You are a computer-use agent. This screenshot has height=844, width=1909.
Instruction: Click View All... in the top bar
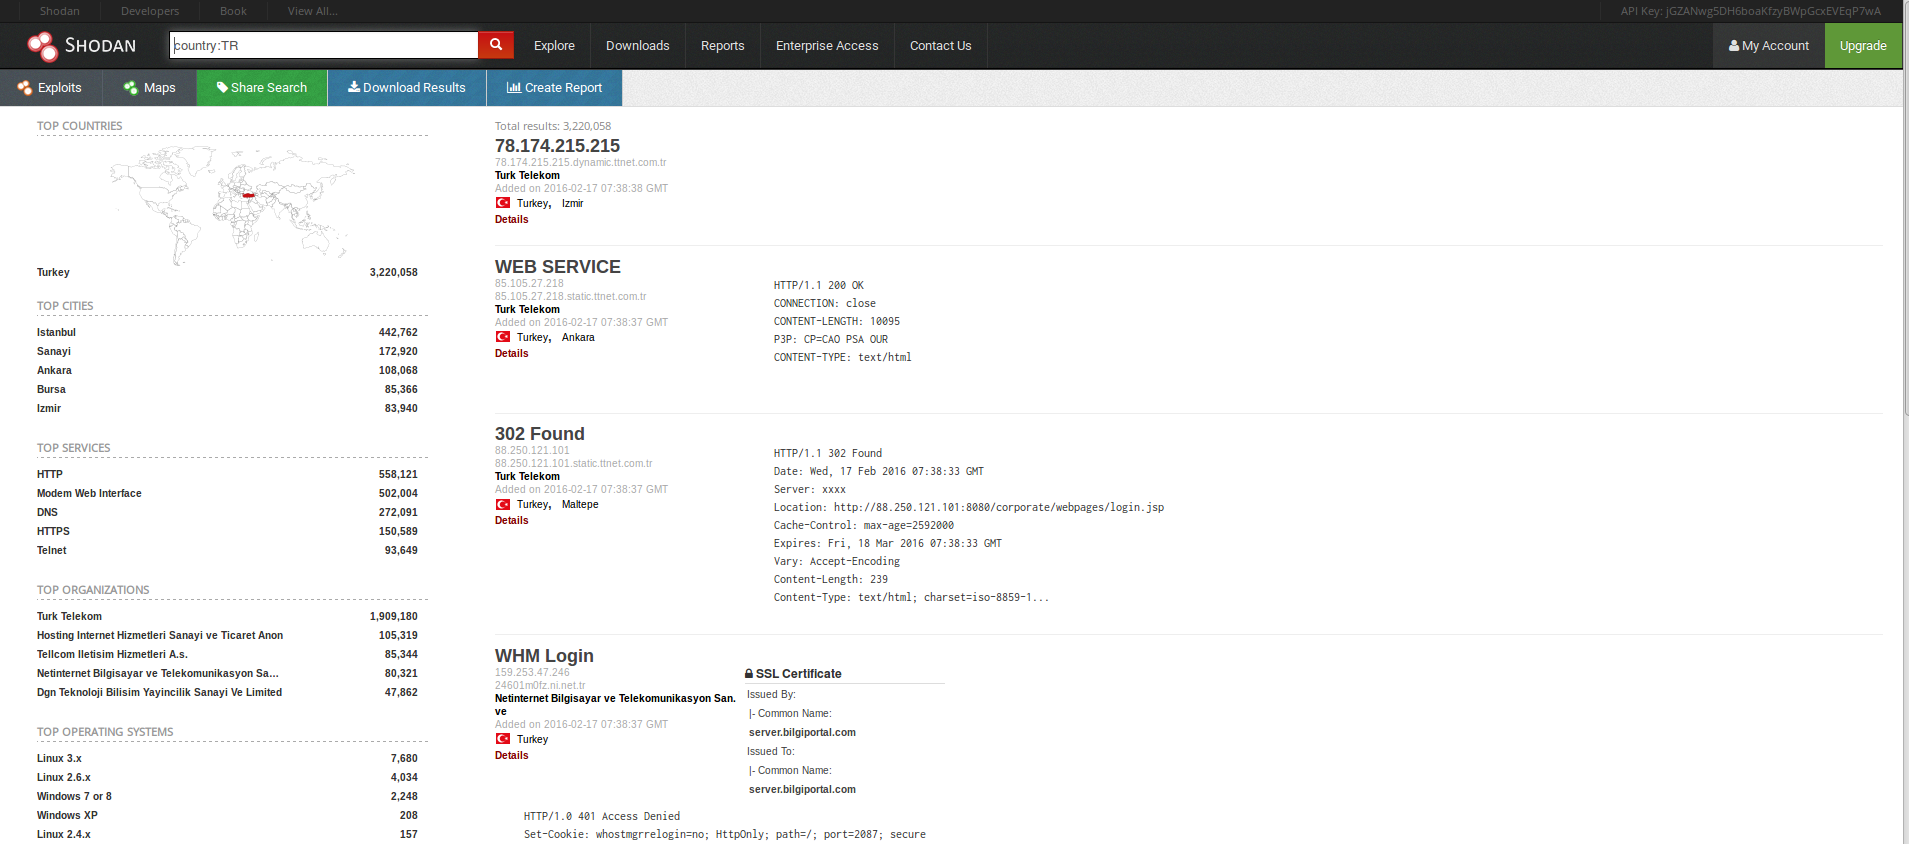pos(313,11)
